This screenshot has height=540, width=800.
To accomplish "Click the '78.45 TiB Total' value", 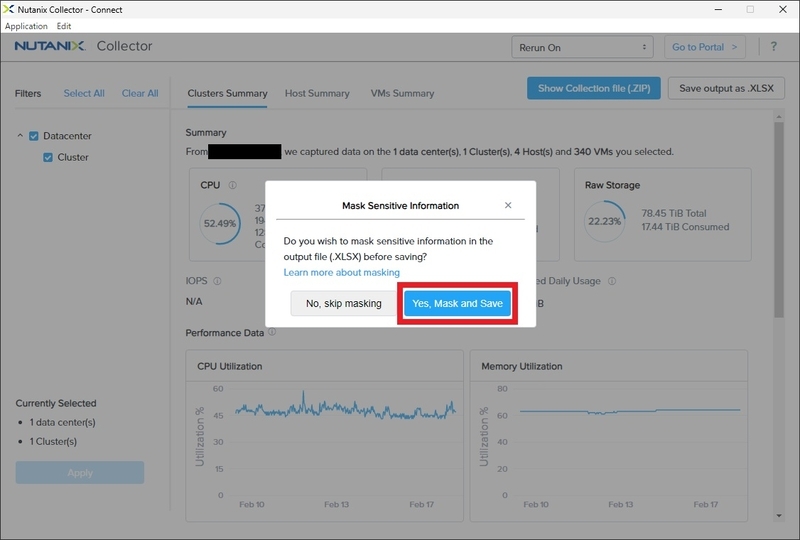I will 673,213.
